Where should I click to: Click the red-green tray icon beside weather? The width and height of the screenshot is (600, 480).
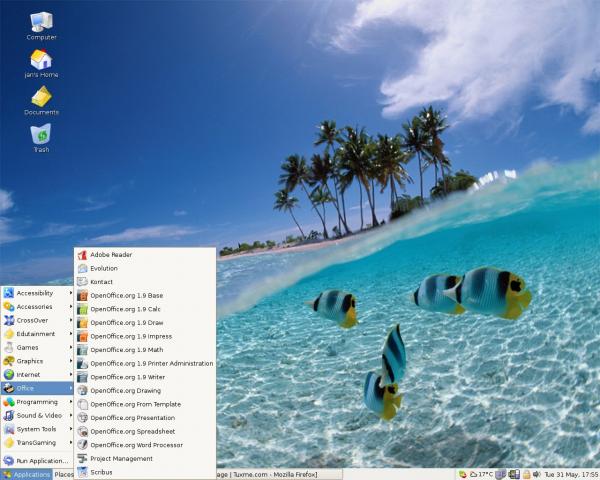click(x=463, y=475)
